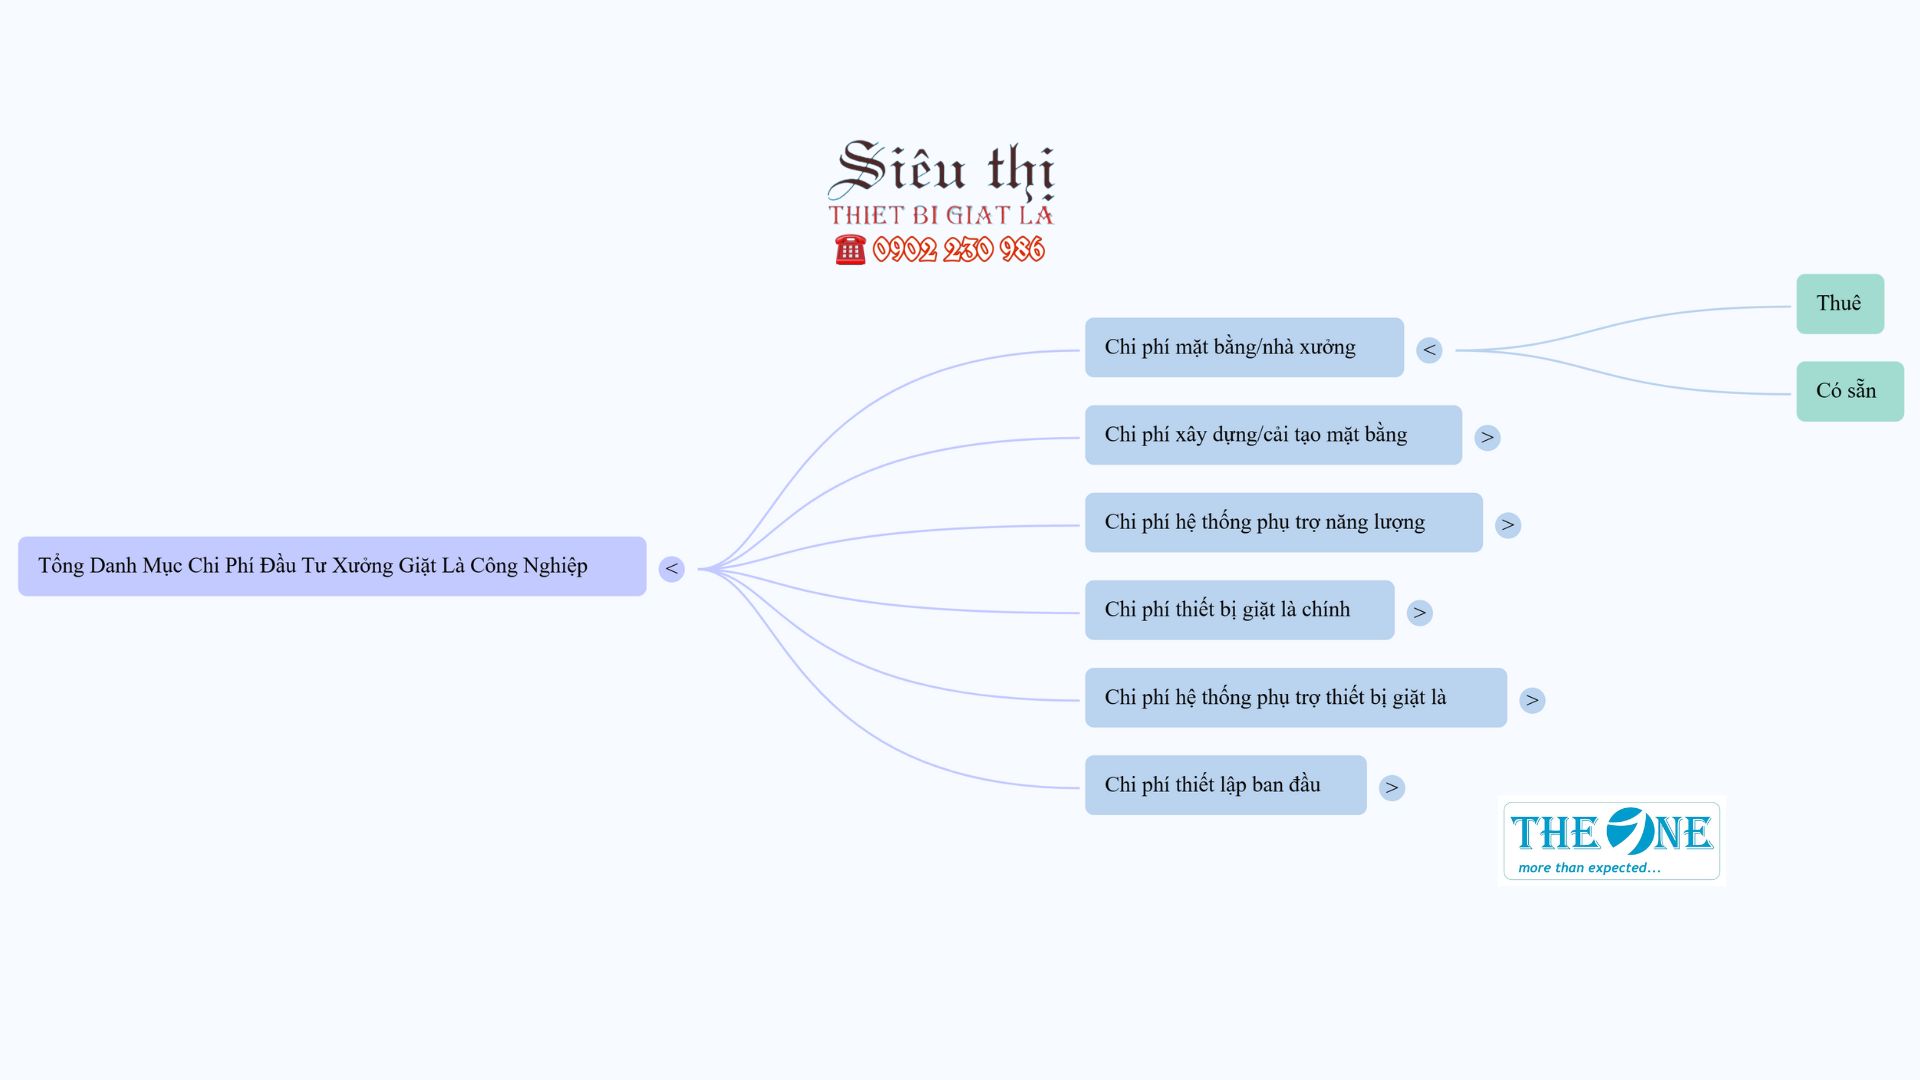Select the green Có sẵn leaf node
The width and height of the screenshot is (1920, 1080).
[x=1850, y=391]
